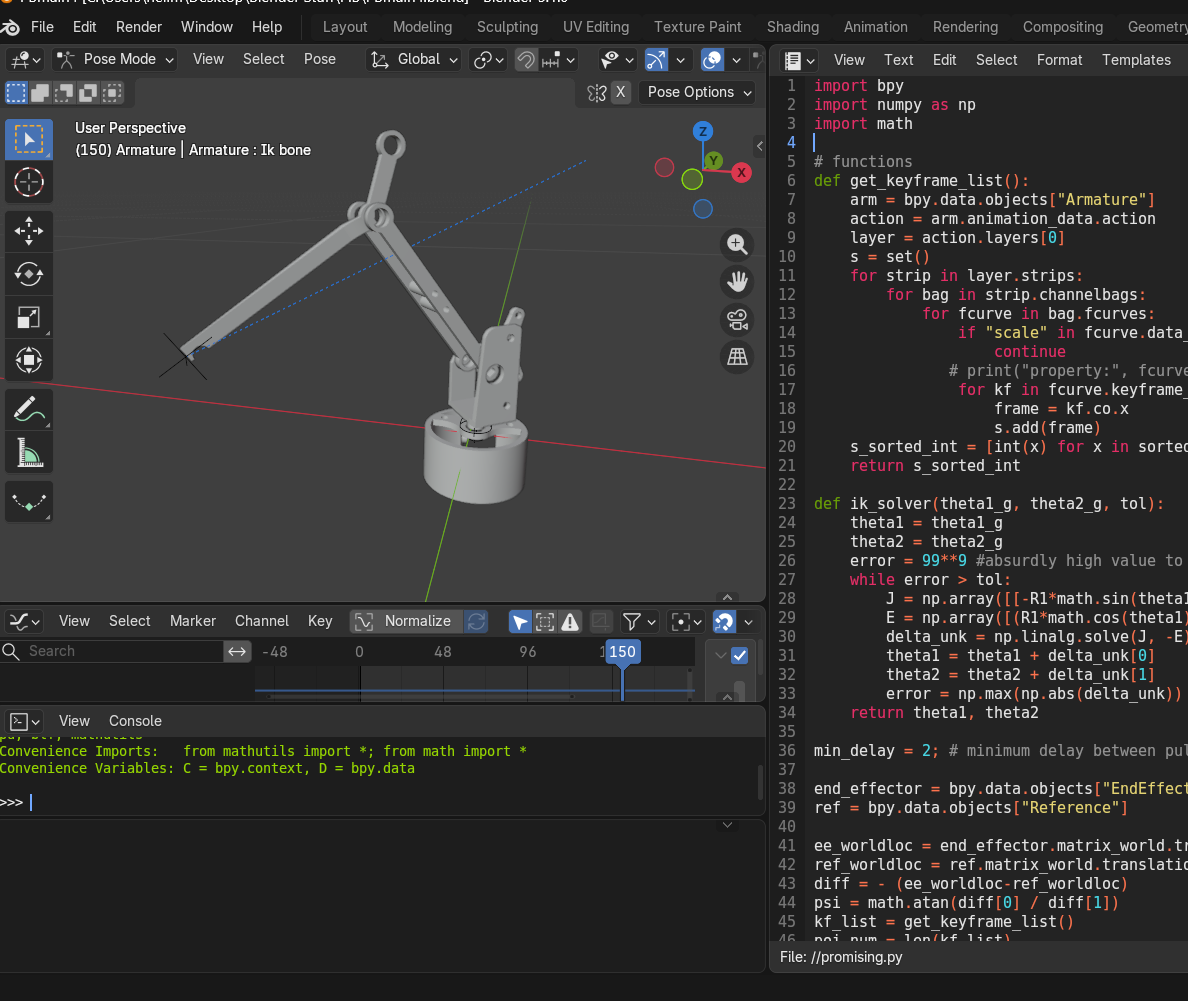Viewport: 1188px width, 1001px height.
Task: Select the Scale tool
Action: pyautogui.click(x=29, y=317)
